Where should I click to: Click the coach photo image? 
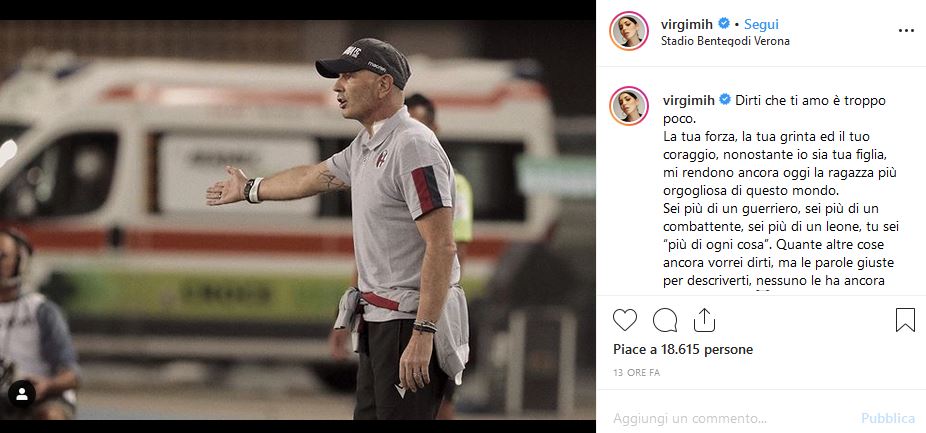[298, 220]
